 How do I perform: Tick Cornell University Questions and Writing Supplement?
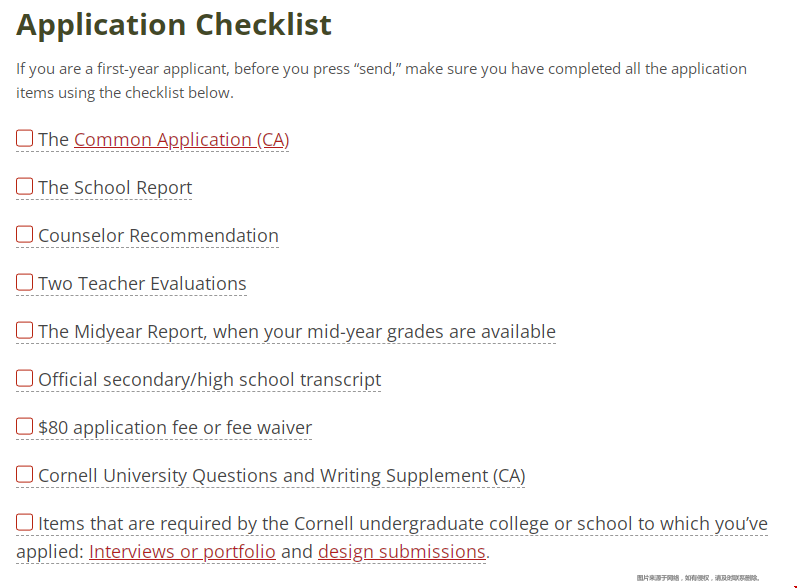pos(24,475)
